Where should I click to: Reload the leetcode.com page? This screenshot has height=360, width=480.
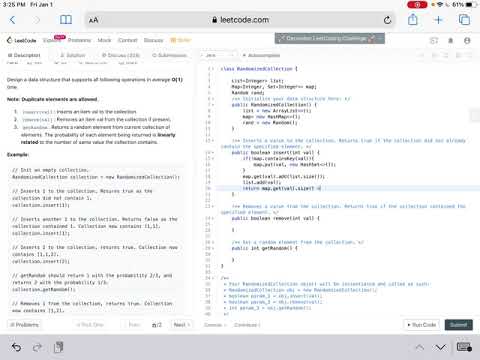click(x=387, y=20)
